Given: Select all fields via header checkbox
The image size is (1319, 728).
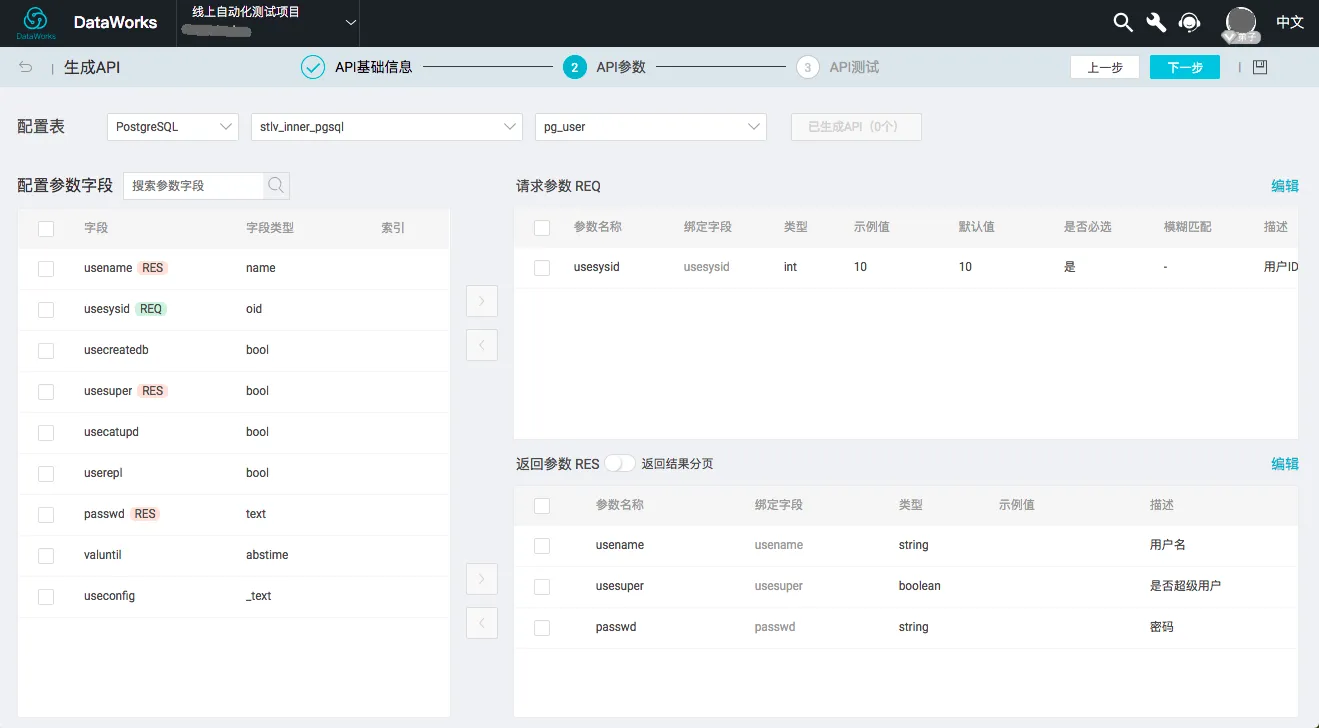Looking at the screenshot, I should pyautogui.click(x=46, y=228).
